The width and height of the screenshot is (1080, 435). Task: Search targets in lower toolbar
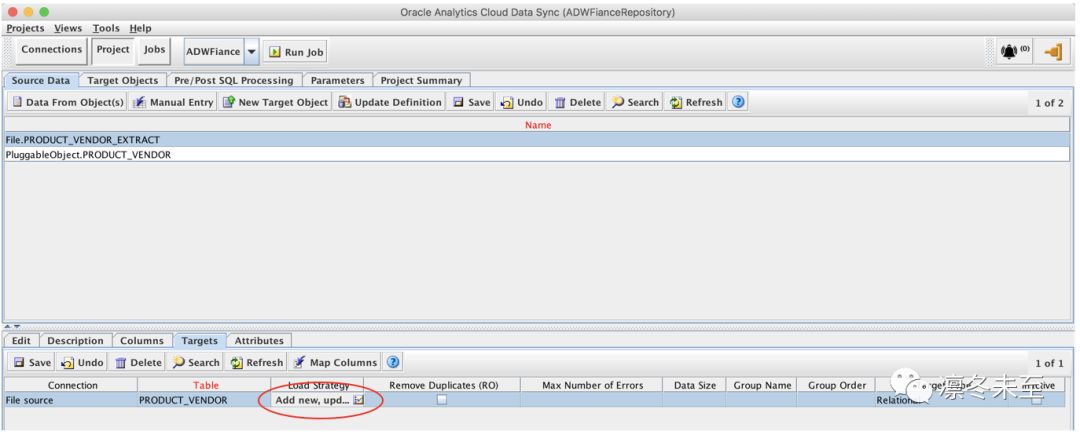[196, 363]
